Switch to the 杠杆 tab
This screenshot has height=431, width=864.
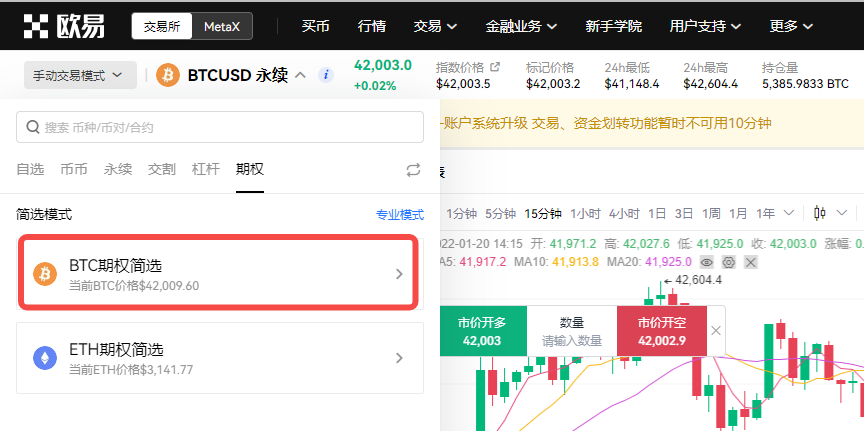click(x=206, y=169)
